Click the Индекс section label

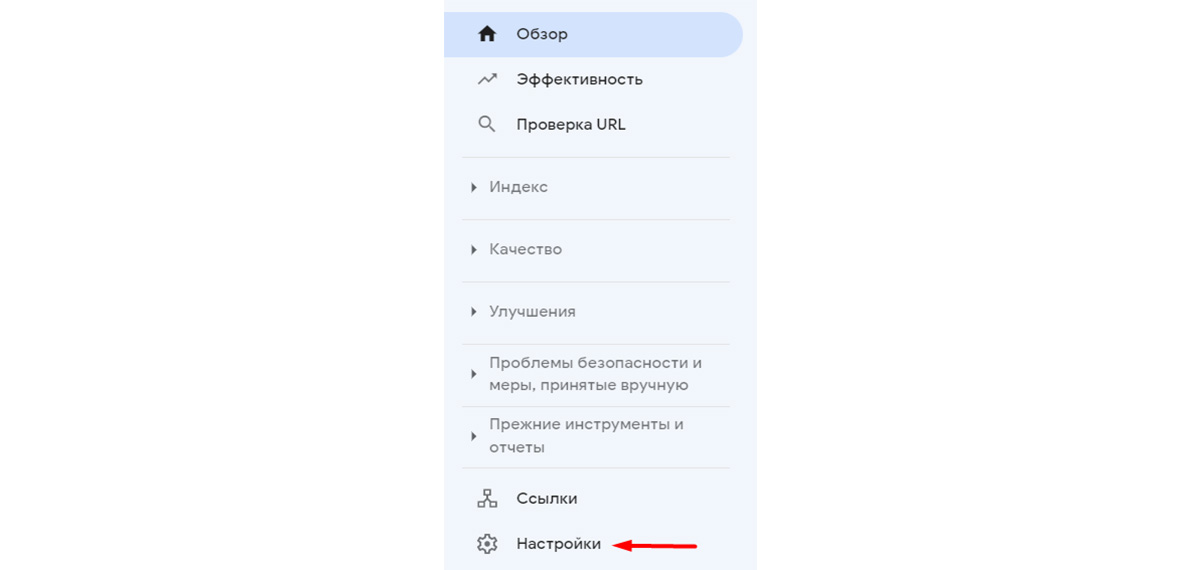pos(518,187)
